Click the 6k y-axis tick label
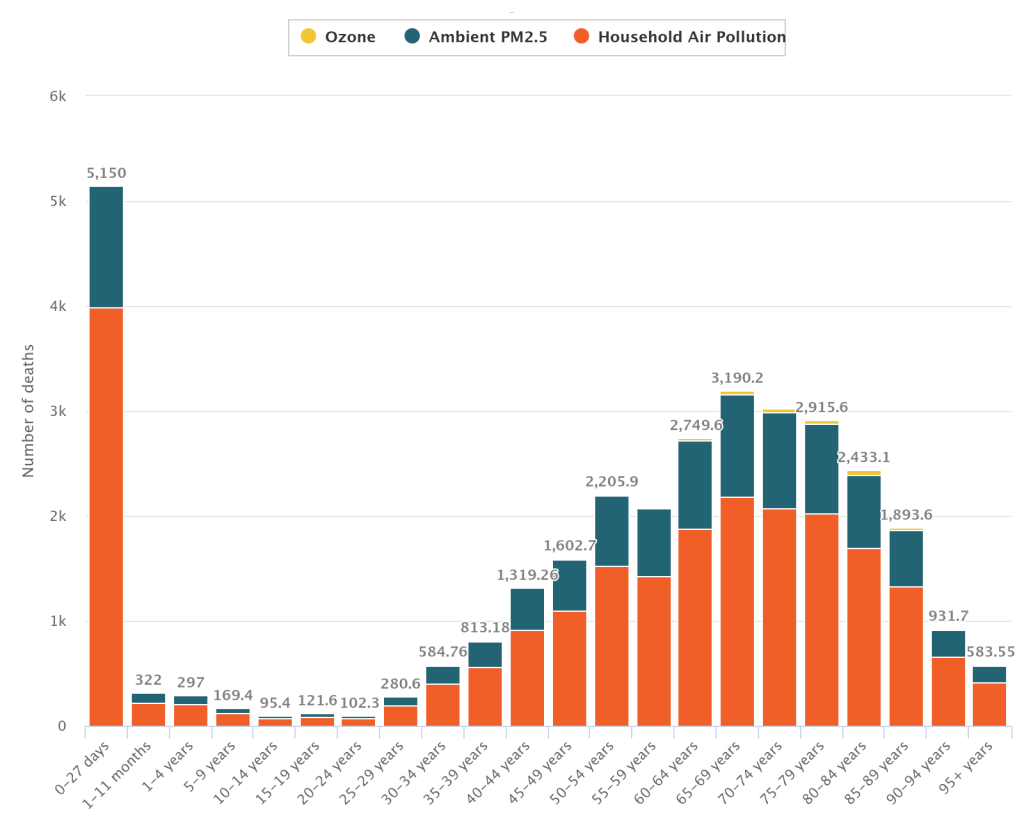The width and height of the screenshot is (1024, 832). click(58, 96)
